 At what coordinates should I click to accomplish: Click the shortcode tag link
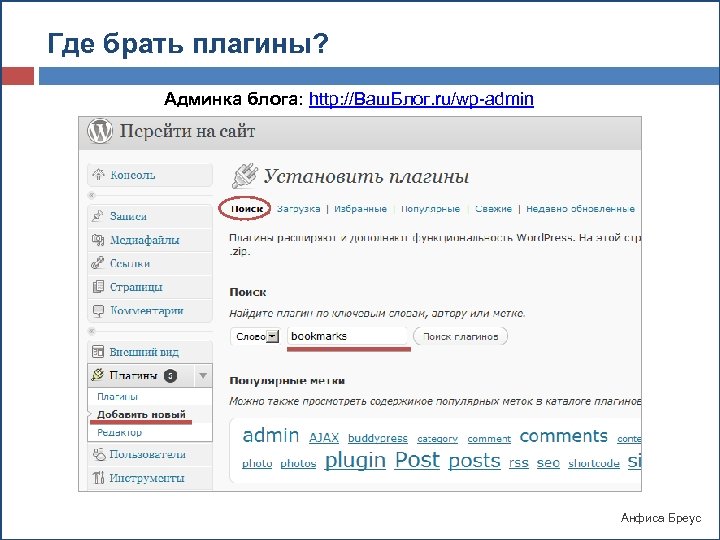tap(594, 464)
